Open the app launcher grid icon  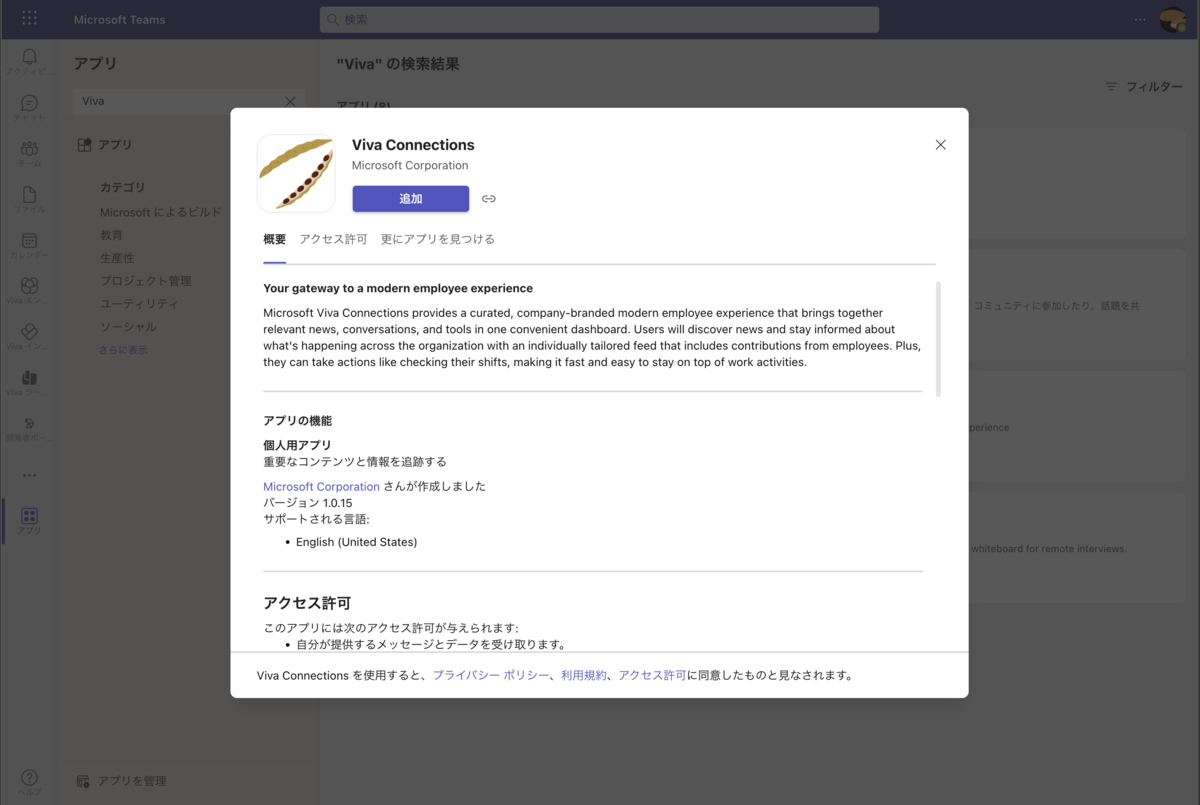(29, 19)
